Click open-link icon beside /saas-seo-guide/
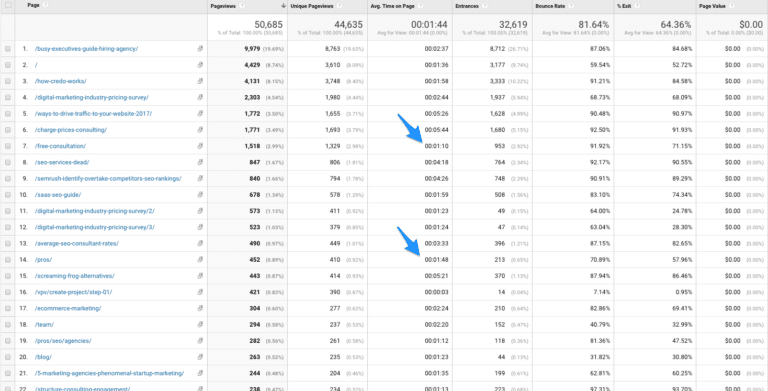The height and width of the screenshot is (391, 768). (200, 195)
